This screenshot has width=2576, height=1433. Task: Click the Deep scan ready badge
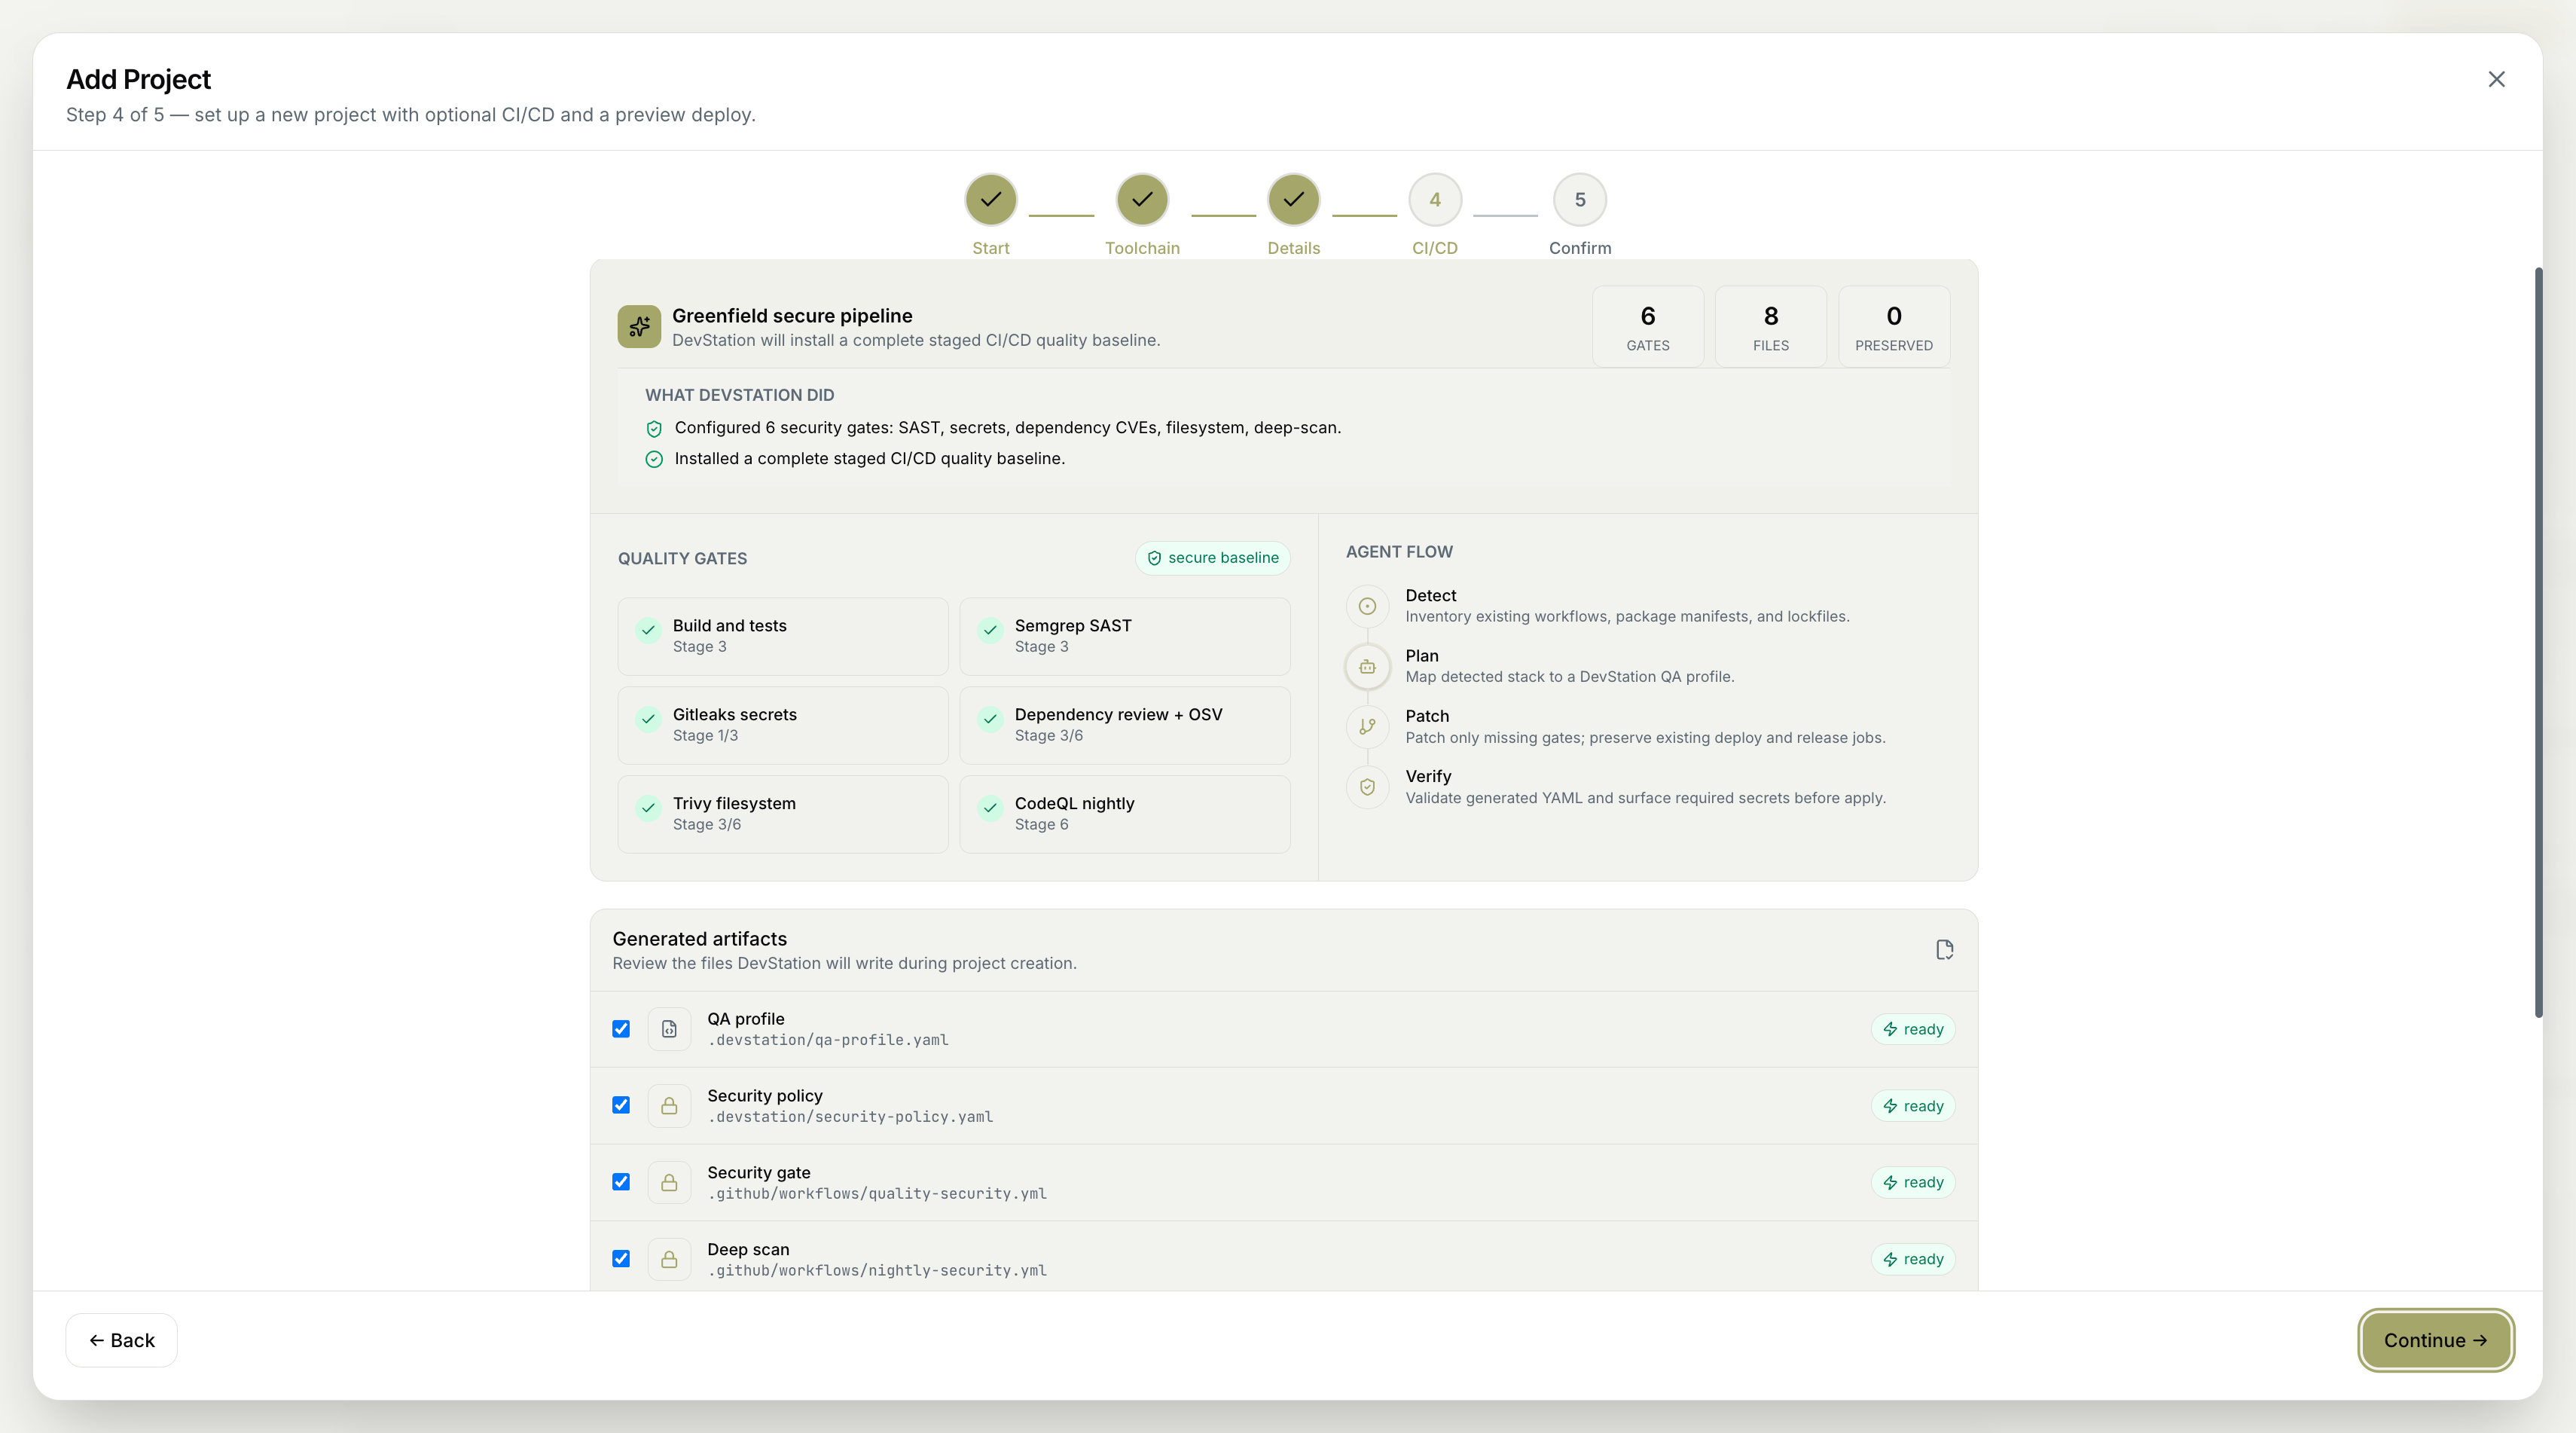coord(1913,1259)
